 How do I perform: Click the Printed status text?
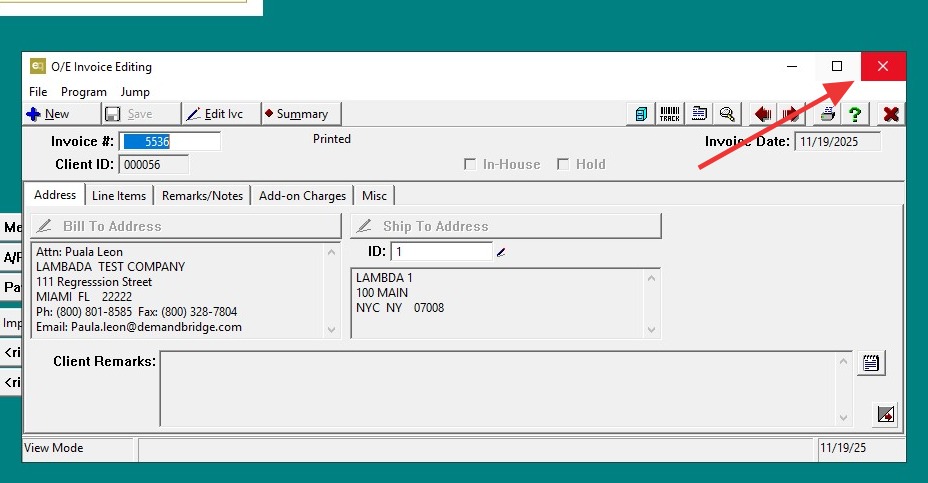coord(331,139)
